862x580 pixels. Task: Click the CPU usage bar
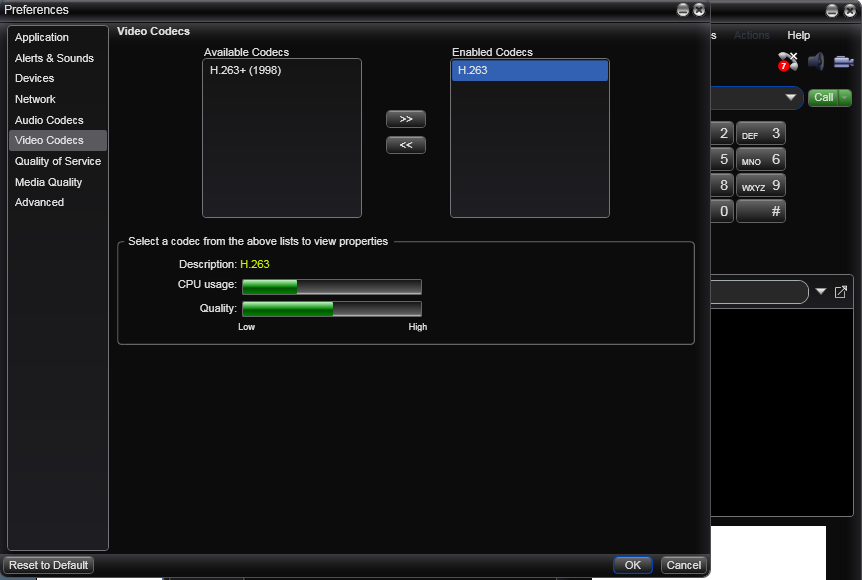coord(332,286)
